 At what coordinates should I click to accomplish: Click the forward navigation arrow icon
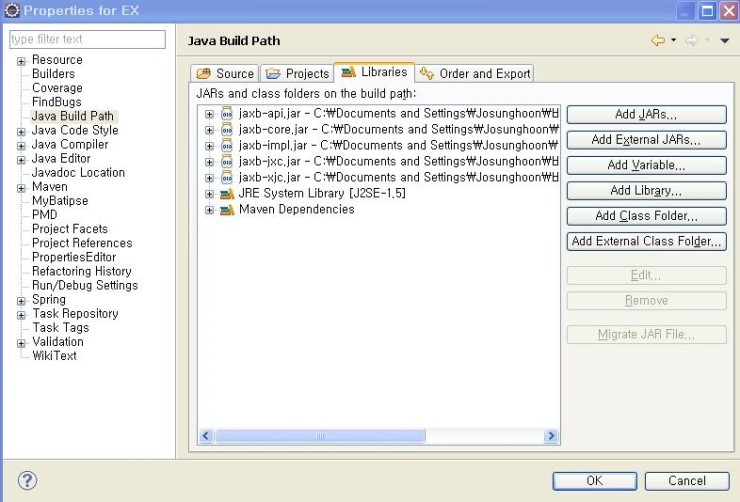click(x=691, y=41)
